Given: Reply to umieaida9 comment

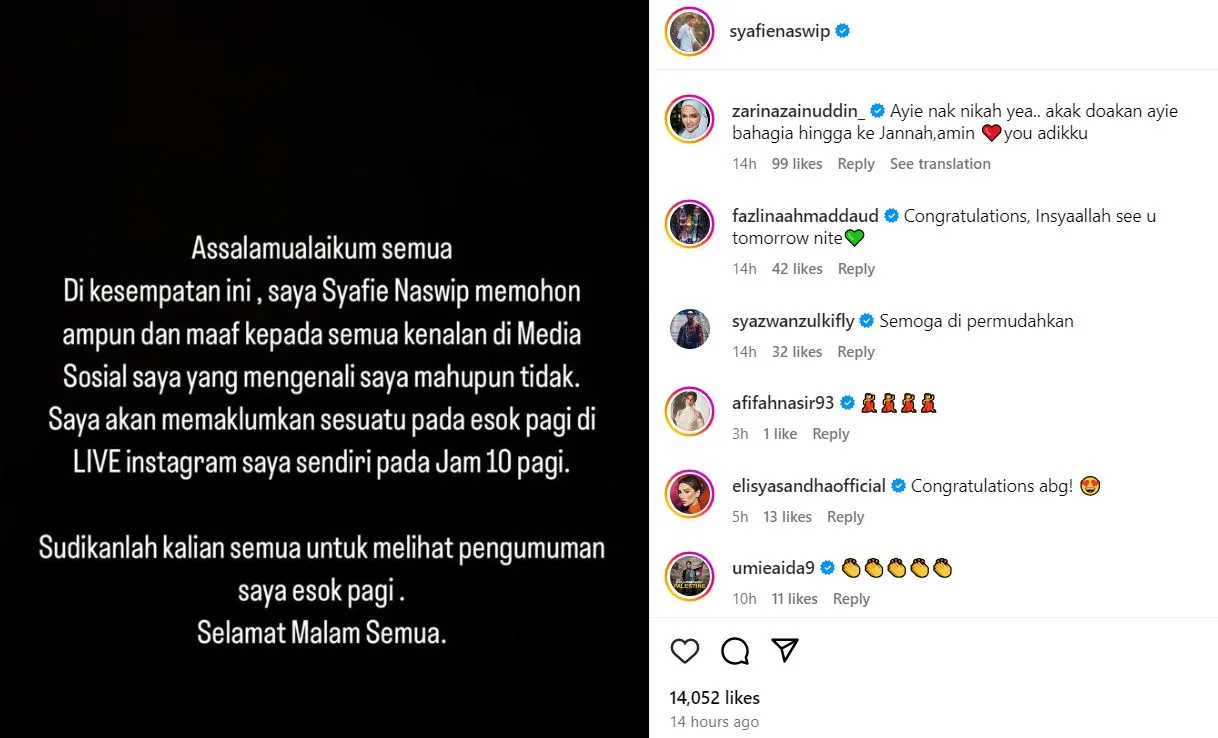Looking at the screenshot, I should (851, 599).
